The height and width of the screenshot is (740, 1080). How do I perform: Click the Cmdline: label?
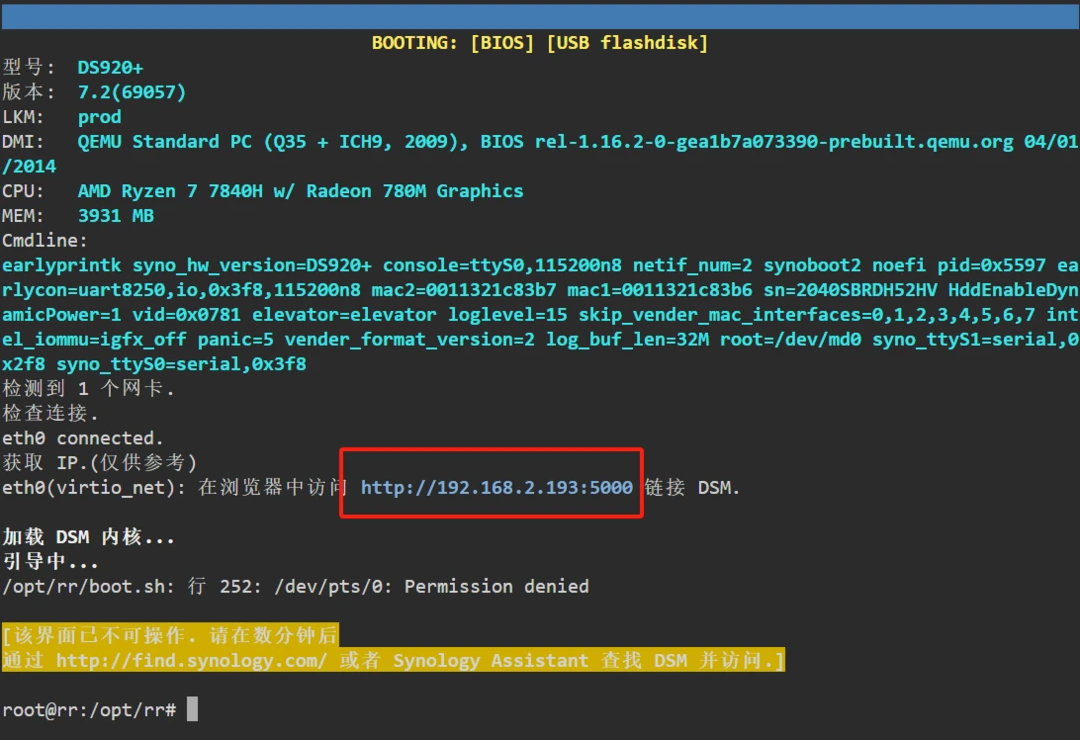(45, 241)
